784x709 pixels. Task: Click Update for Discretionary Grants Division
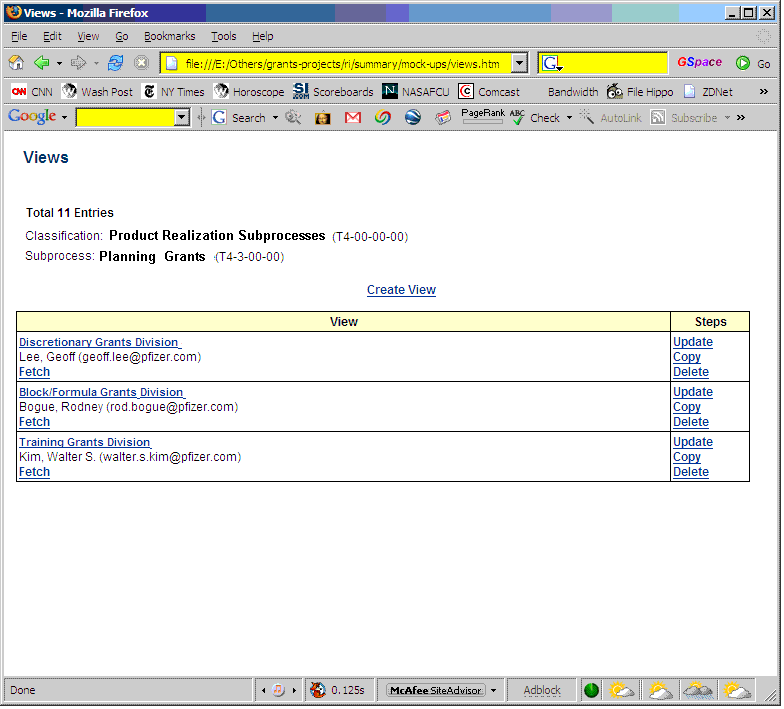coord(694,342)
